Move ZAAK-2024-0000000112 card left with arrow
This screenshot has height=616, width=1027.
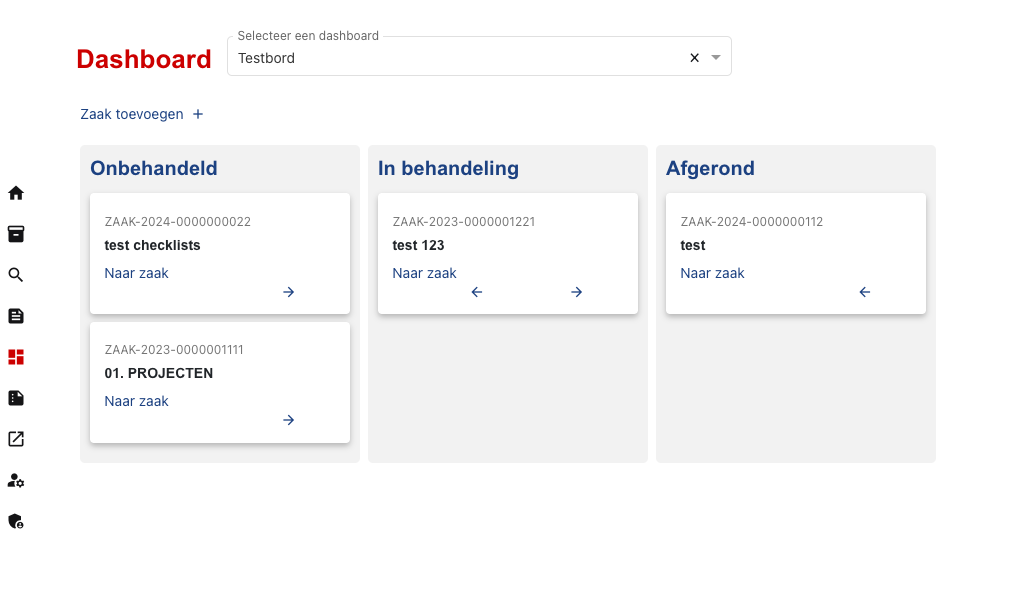coord(865,292)
